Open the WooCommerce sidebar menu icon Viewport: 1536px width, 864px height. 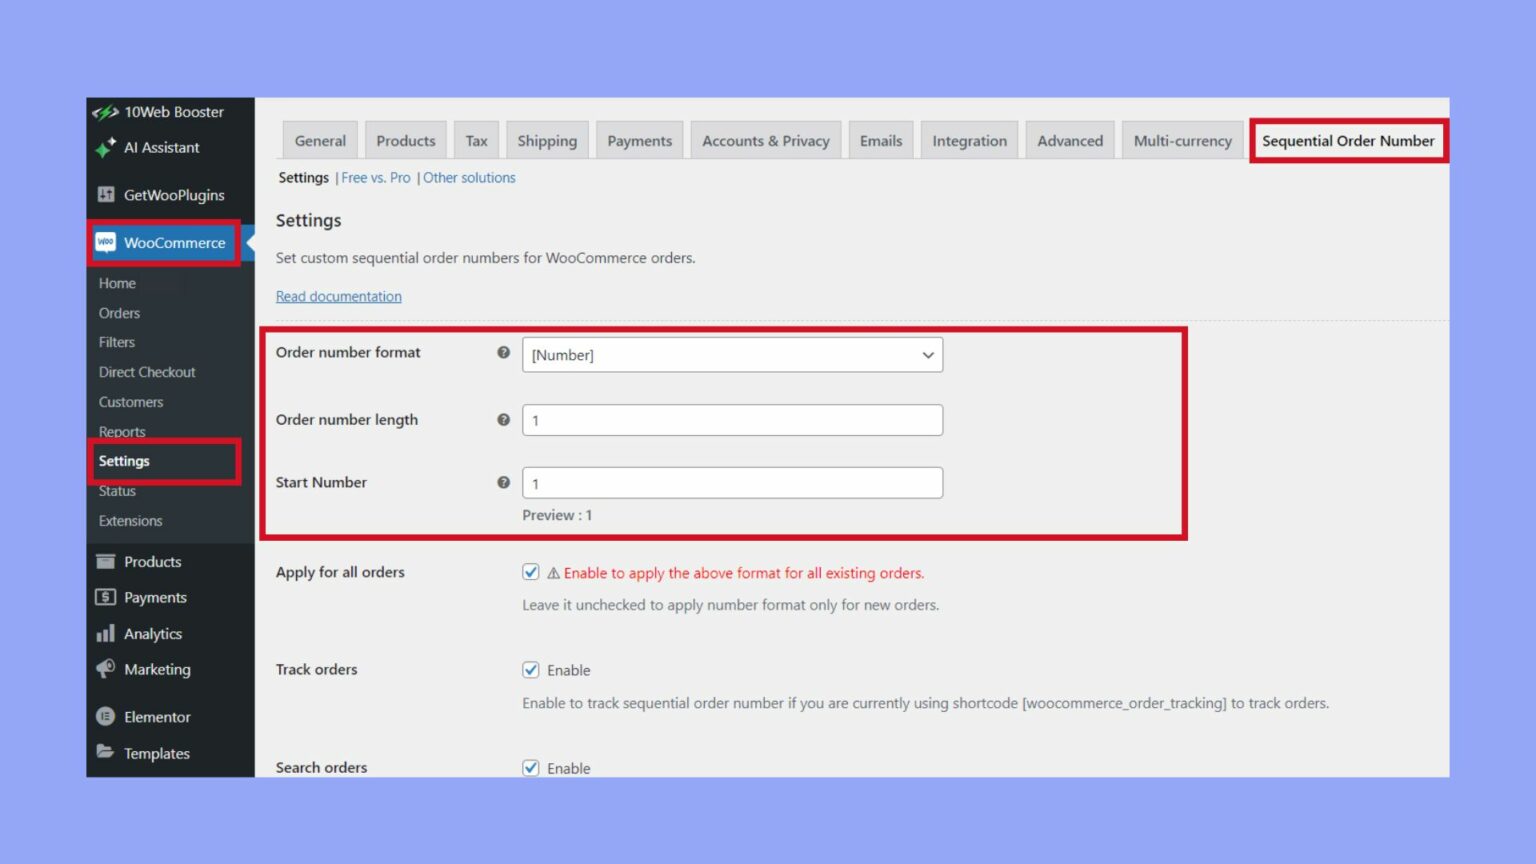(107, 242)
